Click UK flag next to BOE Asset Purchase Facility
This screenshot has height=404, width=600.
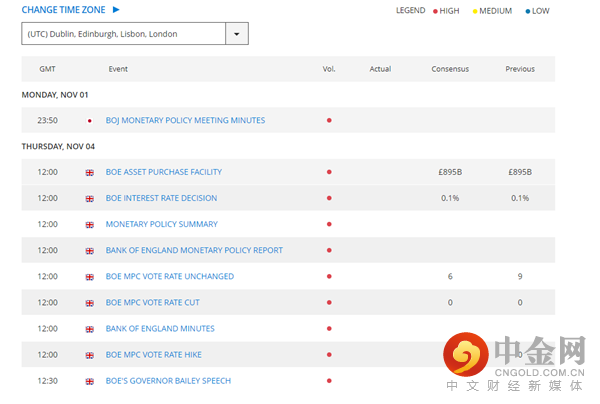(89, 172)
